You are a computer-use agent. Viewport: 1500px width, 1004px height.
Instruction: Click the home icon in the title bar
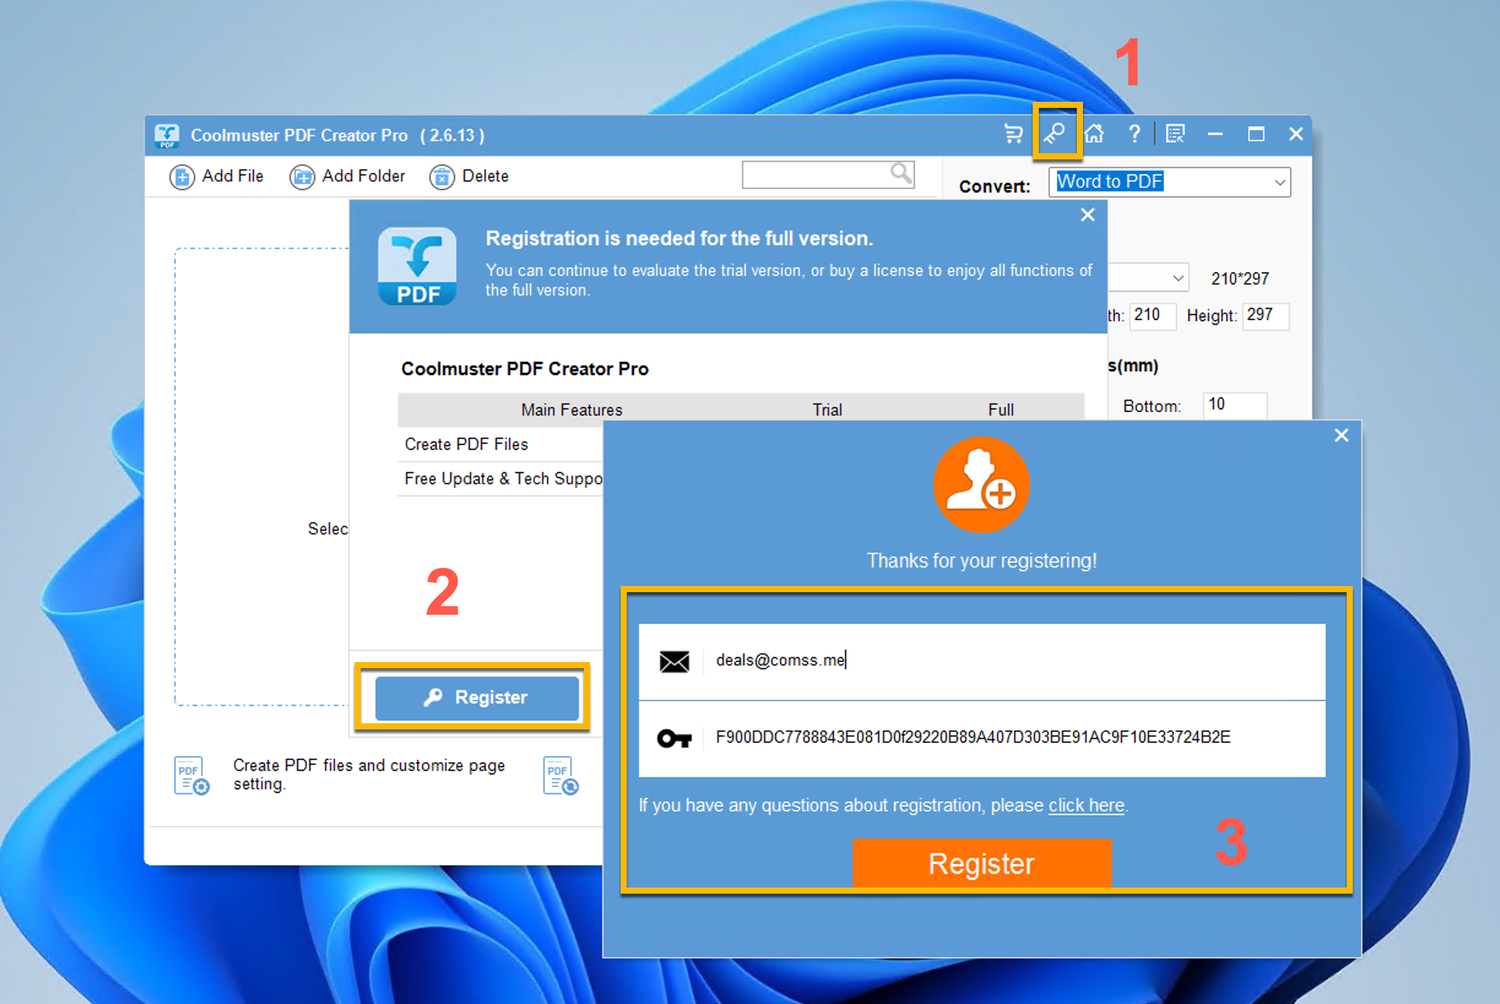[1094, 133]
